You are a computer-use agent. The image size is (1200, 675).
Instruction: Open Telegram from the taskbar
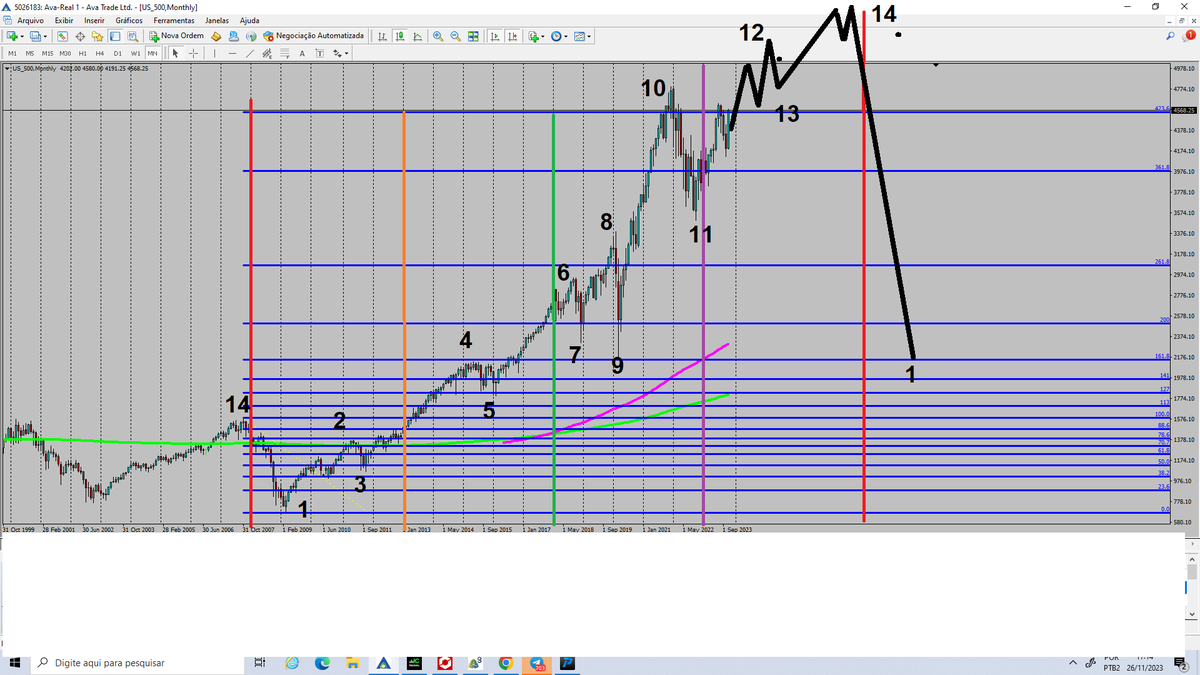tap(537, 663)
